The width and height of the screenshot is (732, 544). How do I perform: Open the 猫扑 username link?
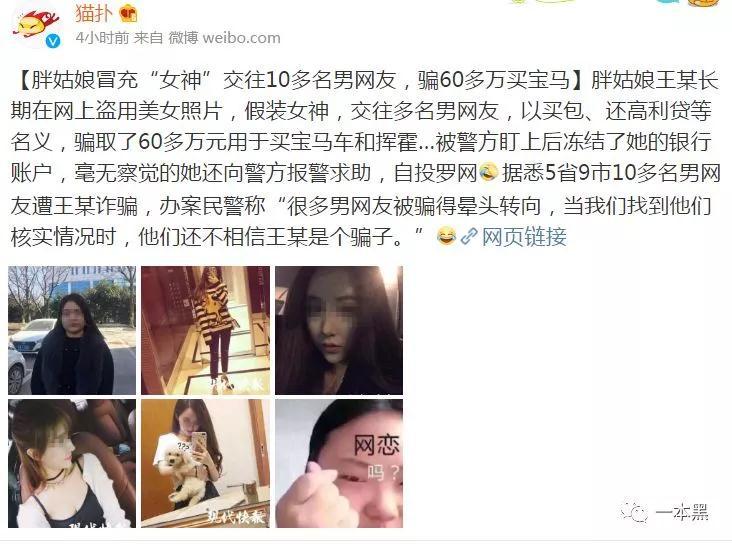(x=94, y=13)
